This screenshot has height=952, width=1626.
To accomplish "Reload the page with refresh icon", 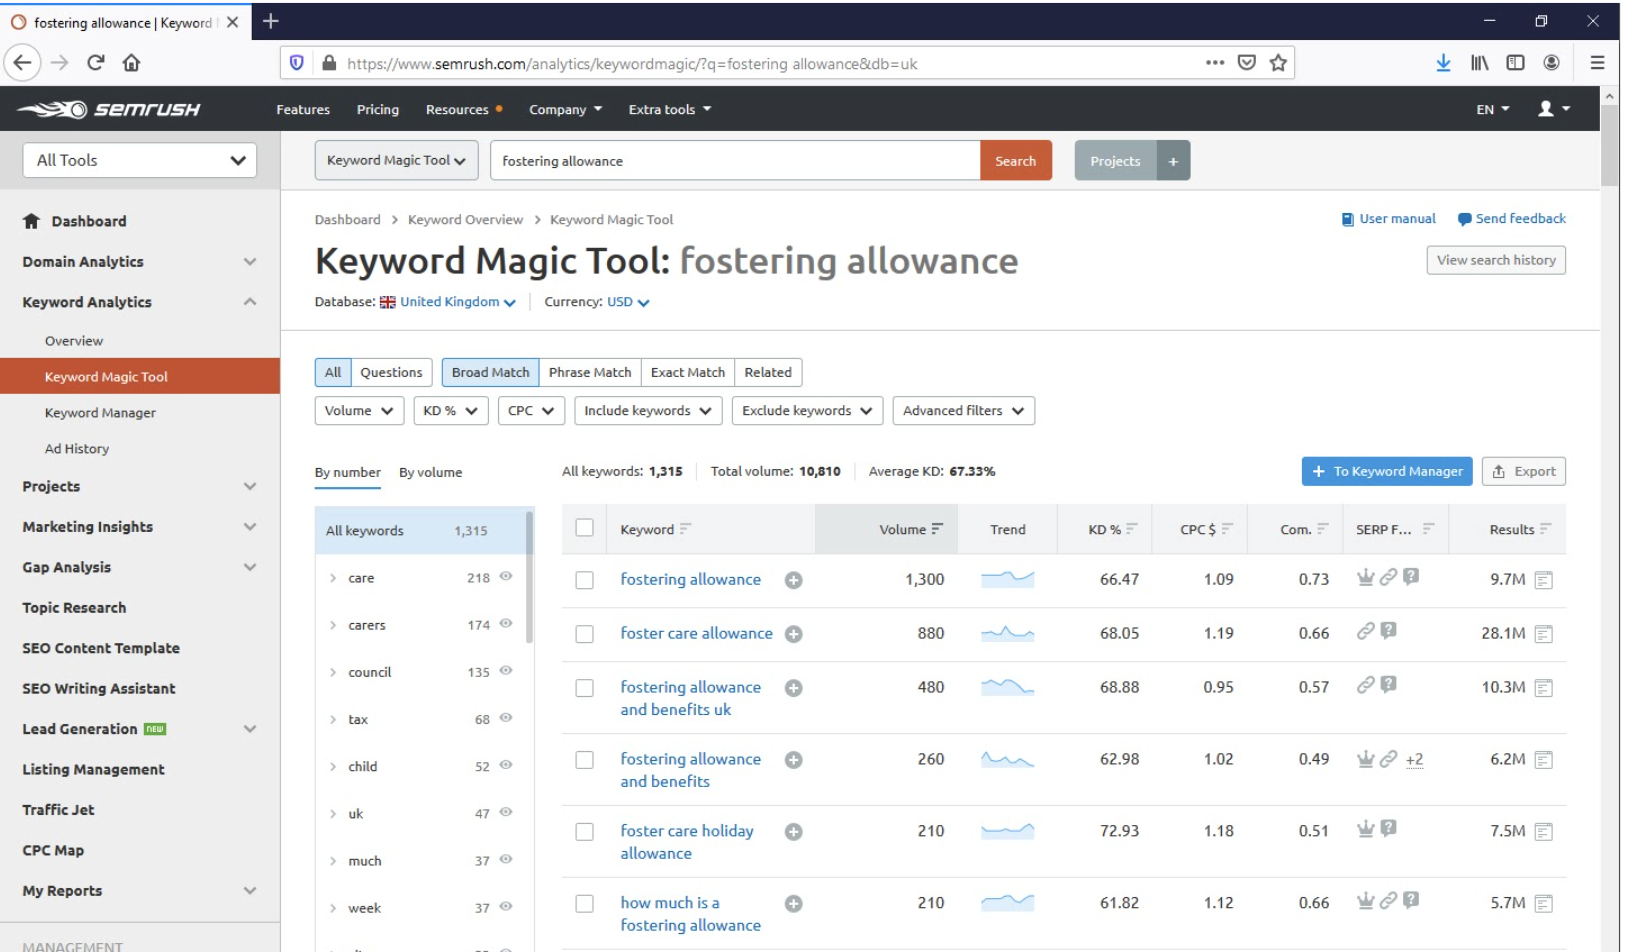I will click(x=96, y=63).
